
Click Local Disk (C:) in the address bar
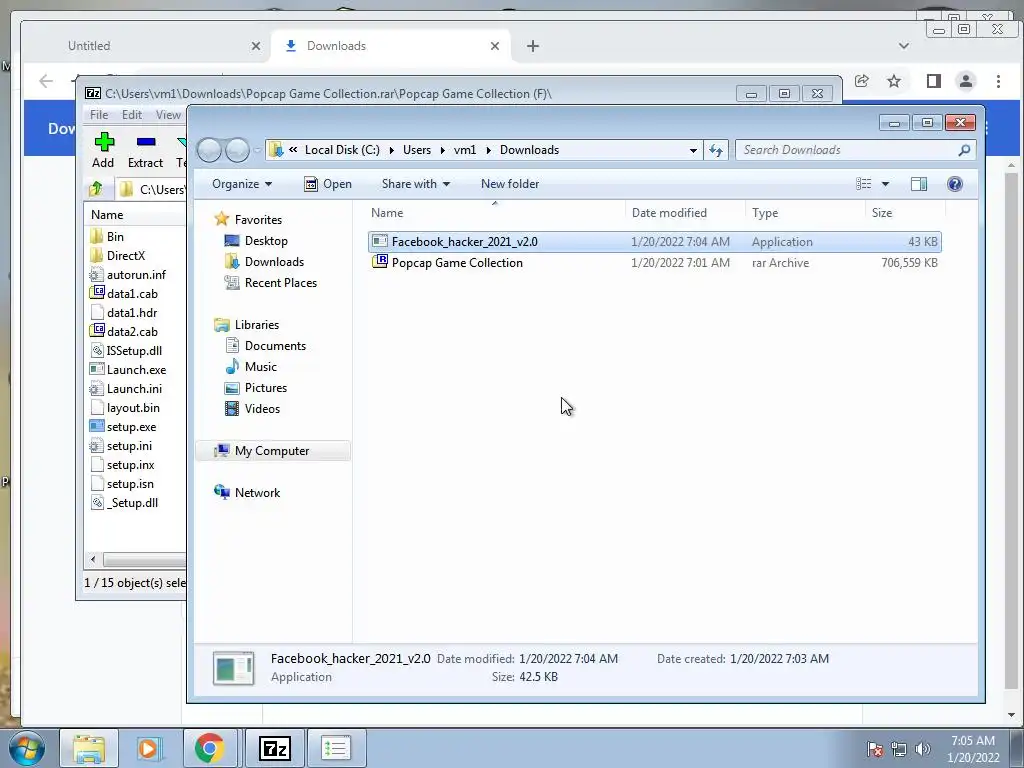tap(342, 150)
